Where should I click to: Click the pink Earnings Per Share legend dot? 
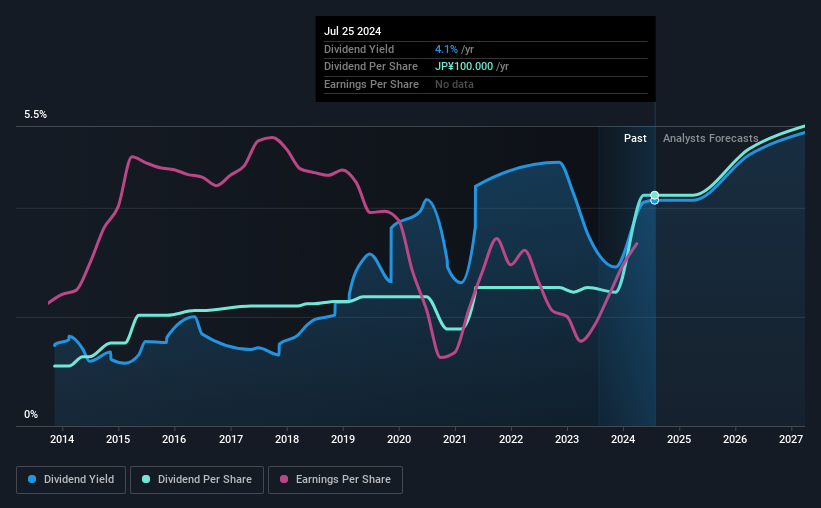click(x=284, y=479)
